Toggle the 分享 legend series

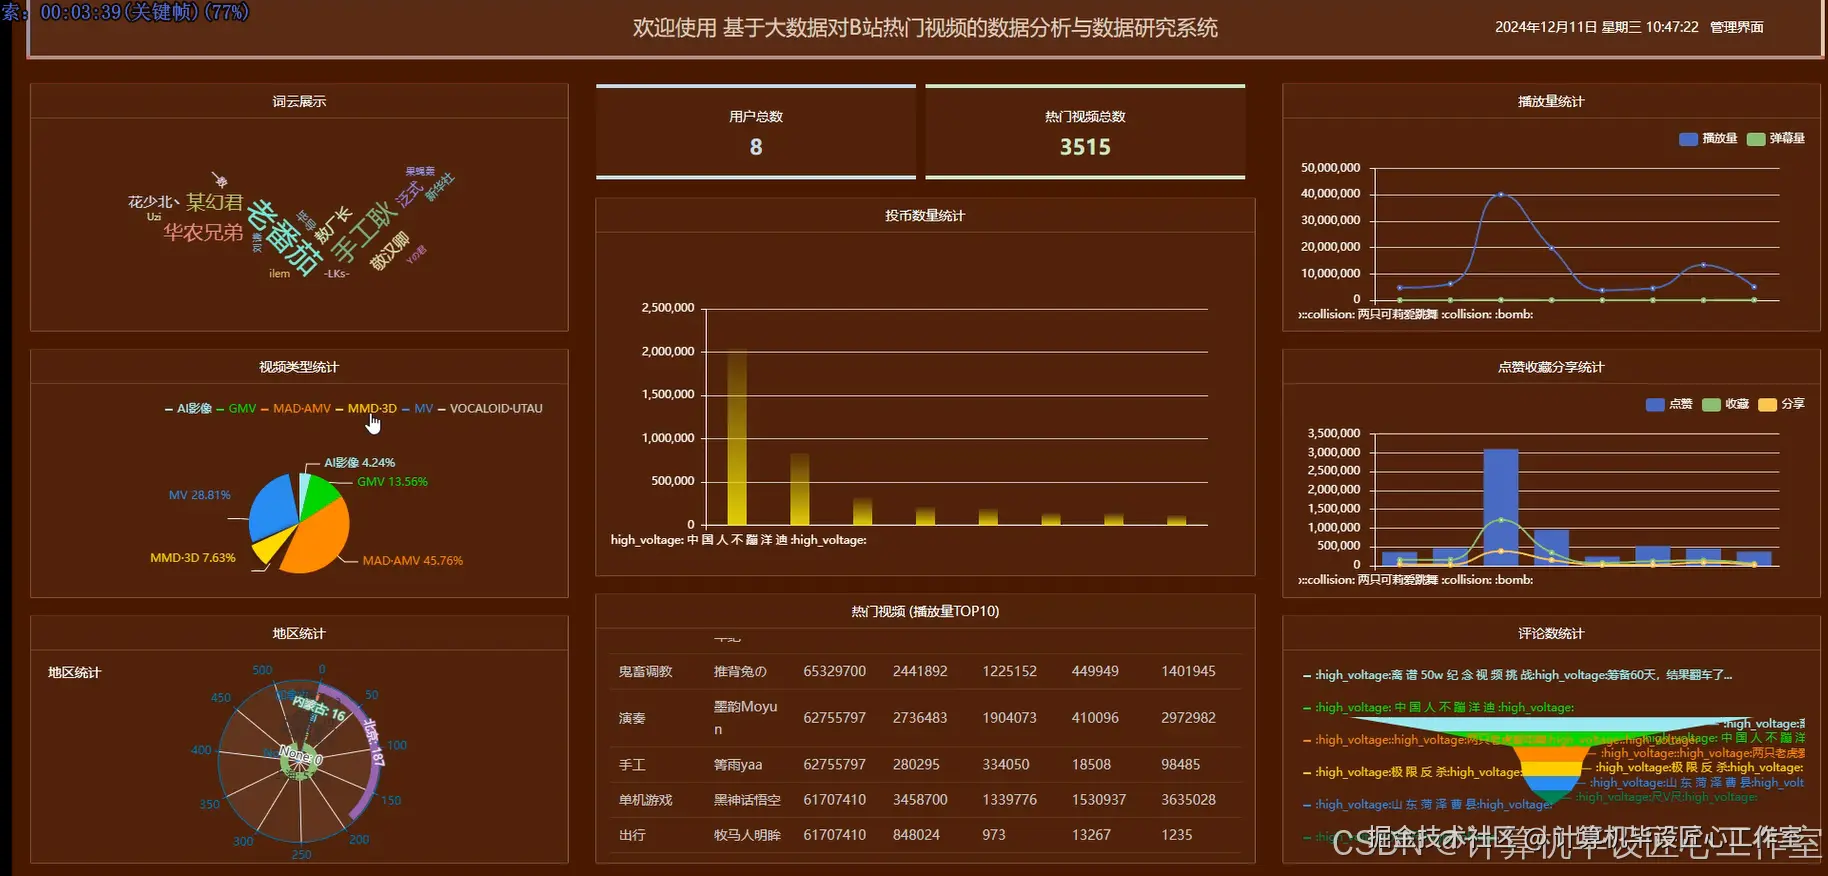click(x=1782, y=404)
